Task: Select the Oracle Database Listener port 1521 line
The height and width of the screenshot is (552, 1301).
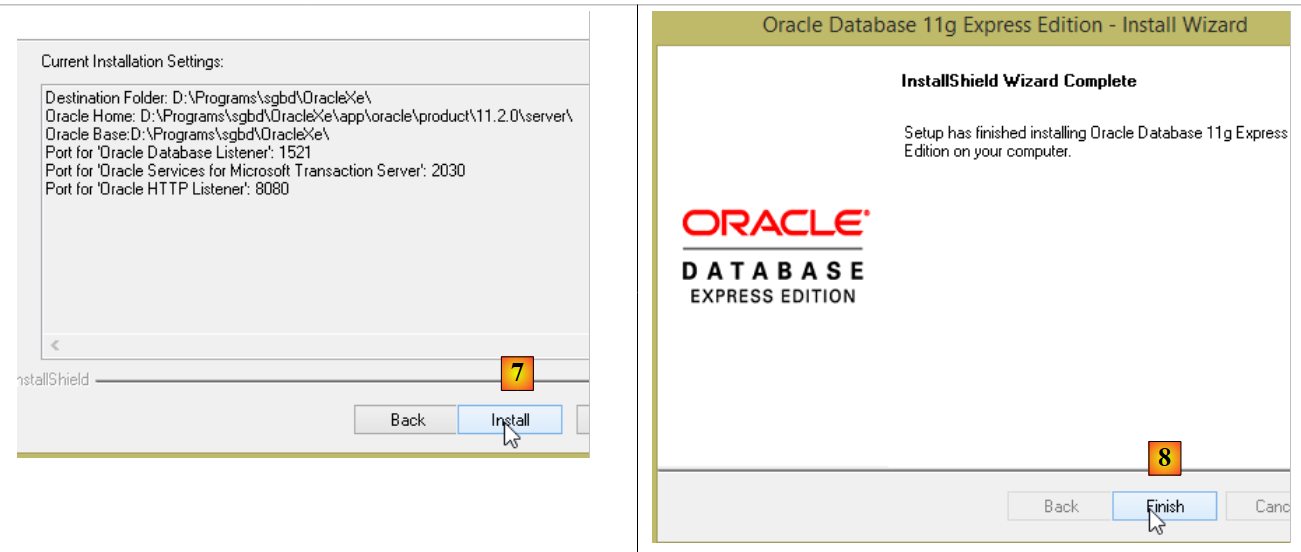Action: pos(178,152)
